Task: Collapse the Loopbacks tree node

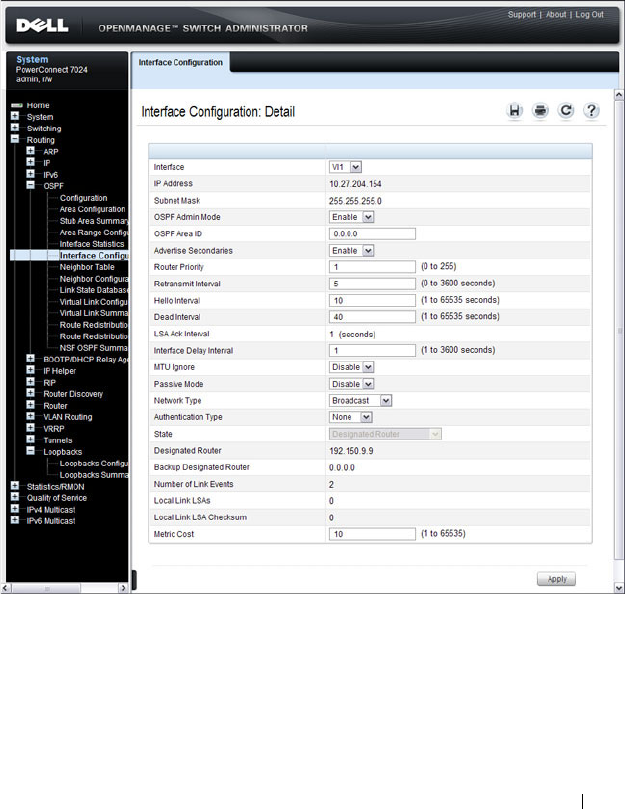Action: click(30, 450)
